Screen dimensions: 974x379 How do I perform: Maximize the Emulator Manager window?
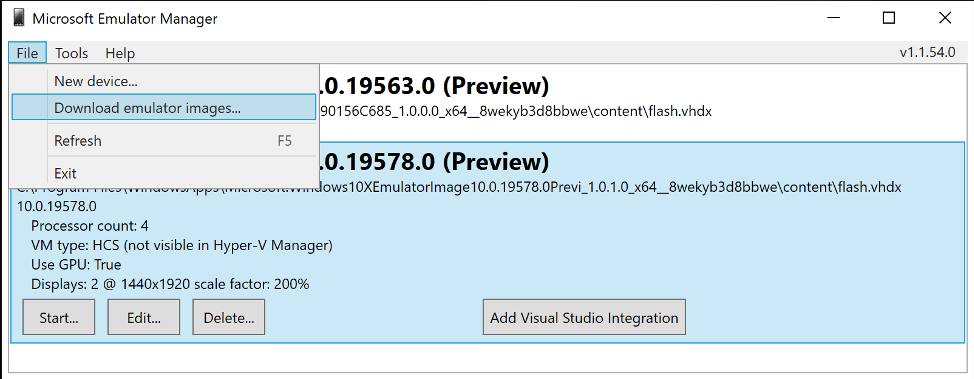pos(889,18)
